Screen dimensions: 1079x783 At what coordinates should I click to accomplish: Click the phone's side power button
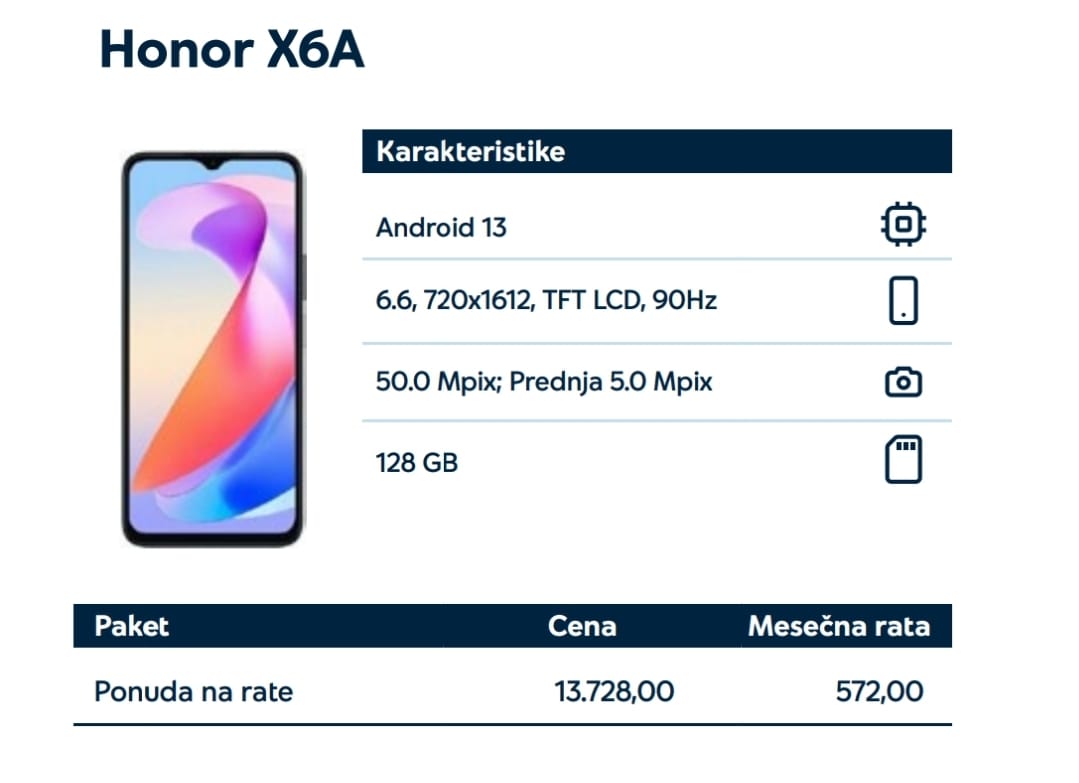coord(303,277)
